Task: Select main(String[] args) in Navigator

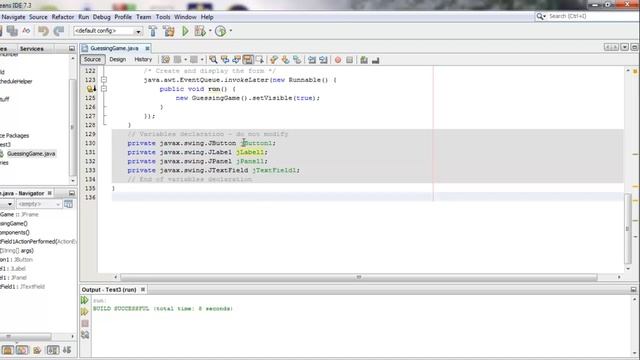Action: point(17,251)
